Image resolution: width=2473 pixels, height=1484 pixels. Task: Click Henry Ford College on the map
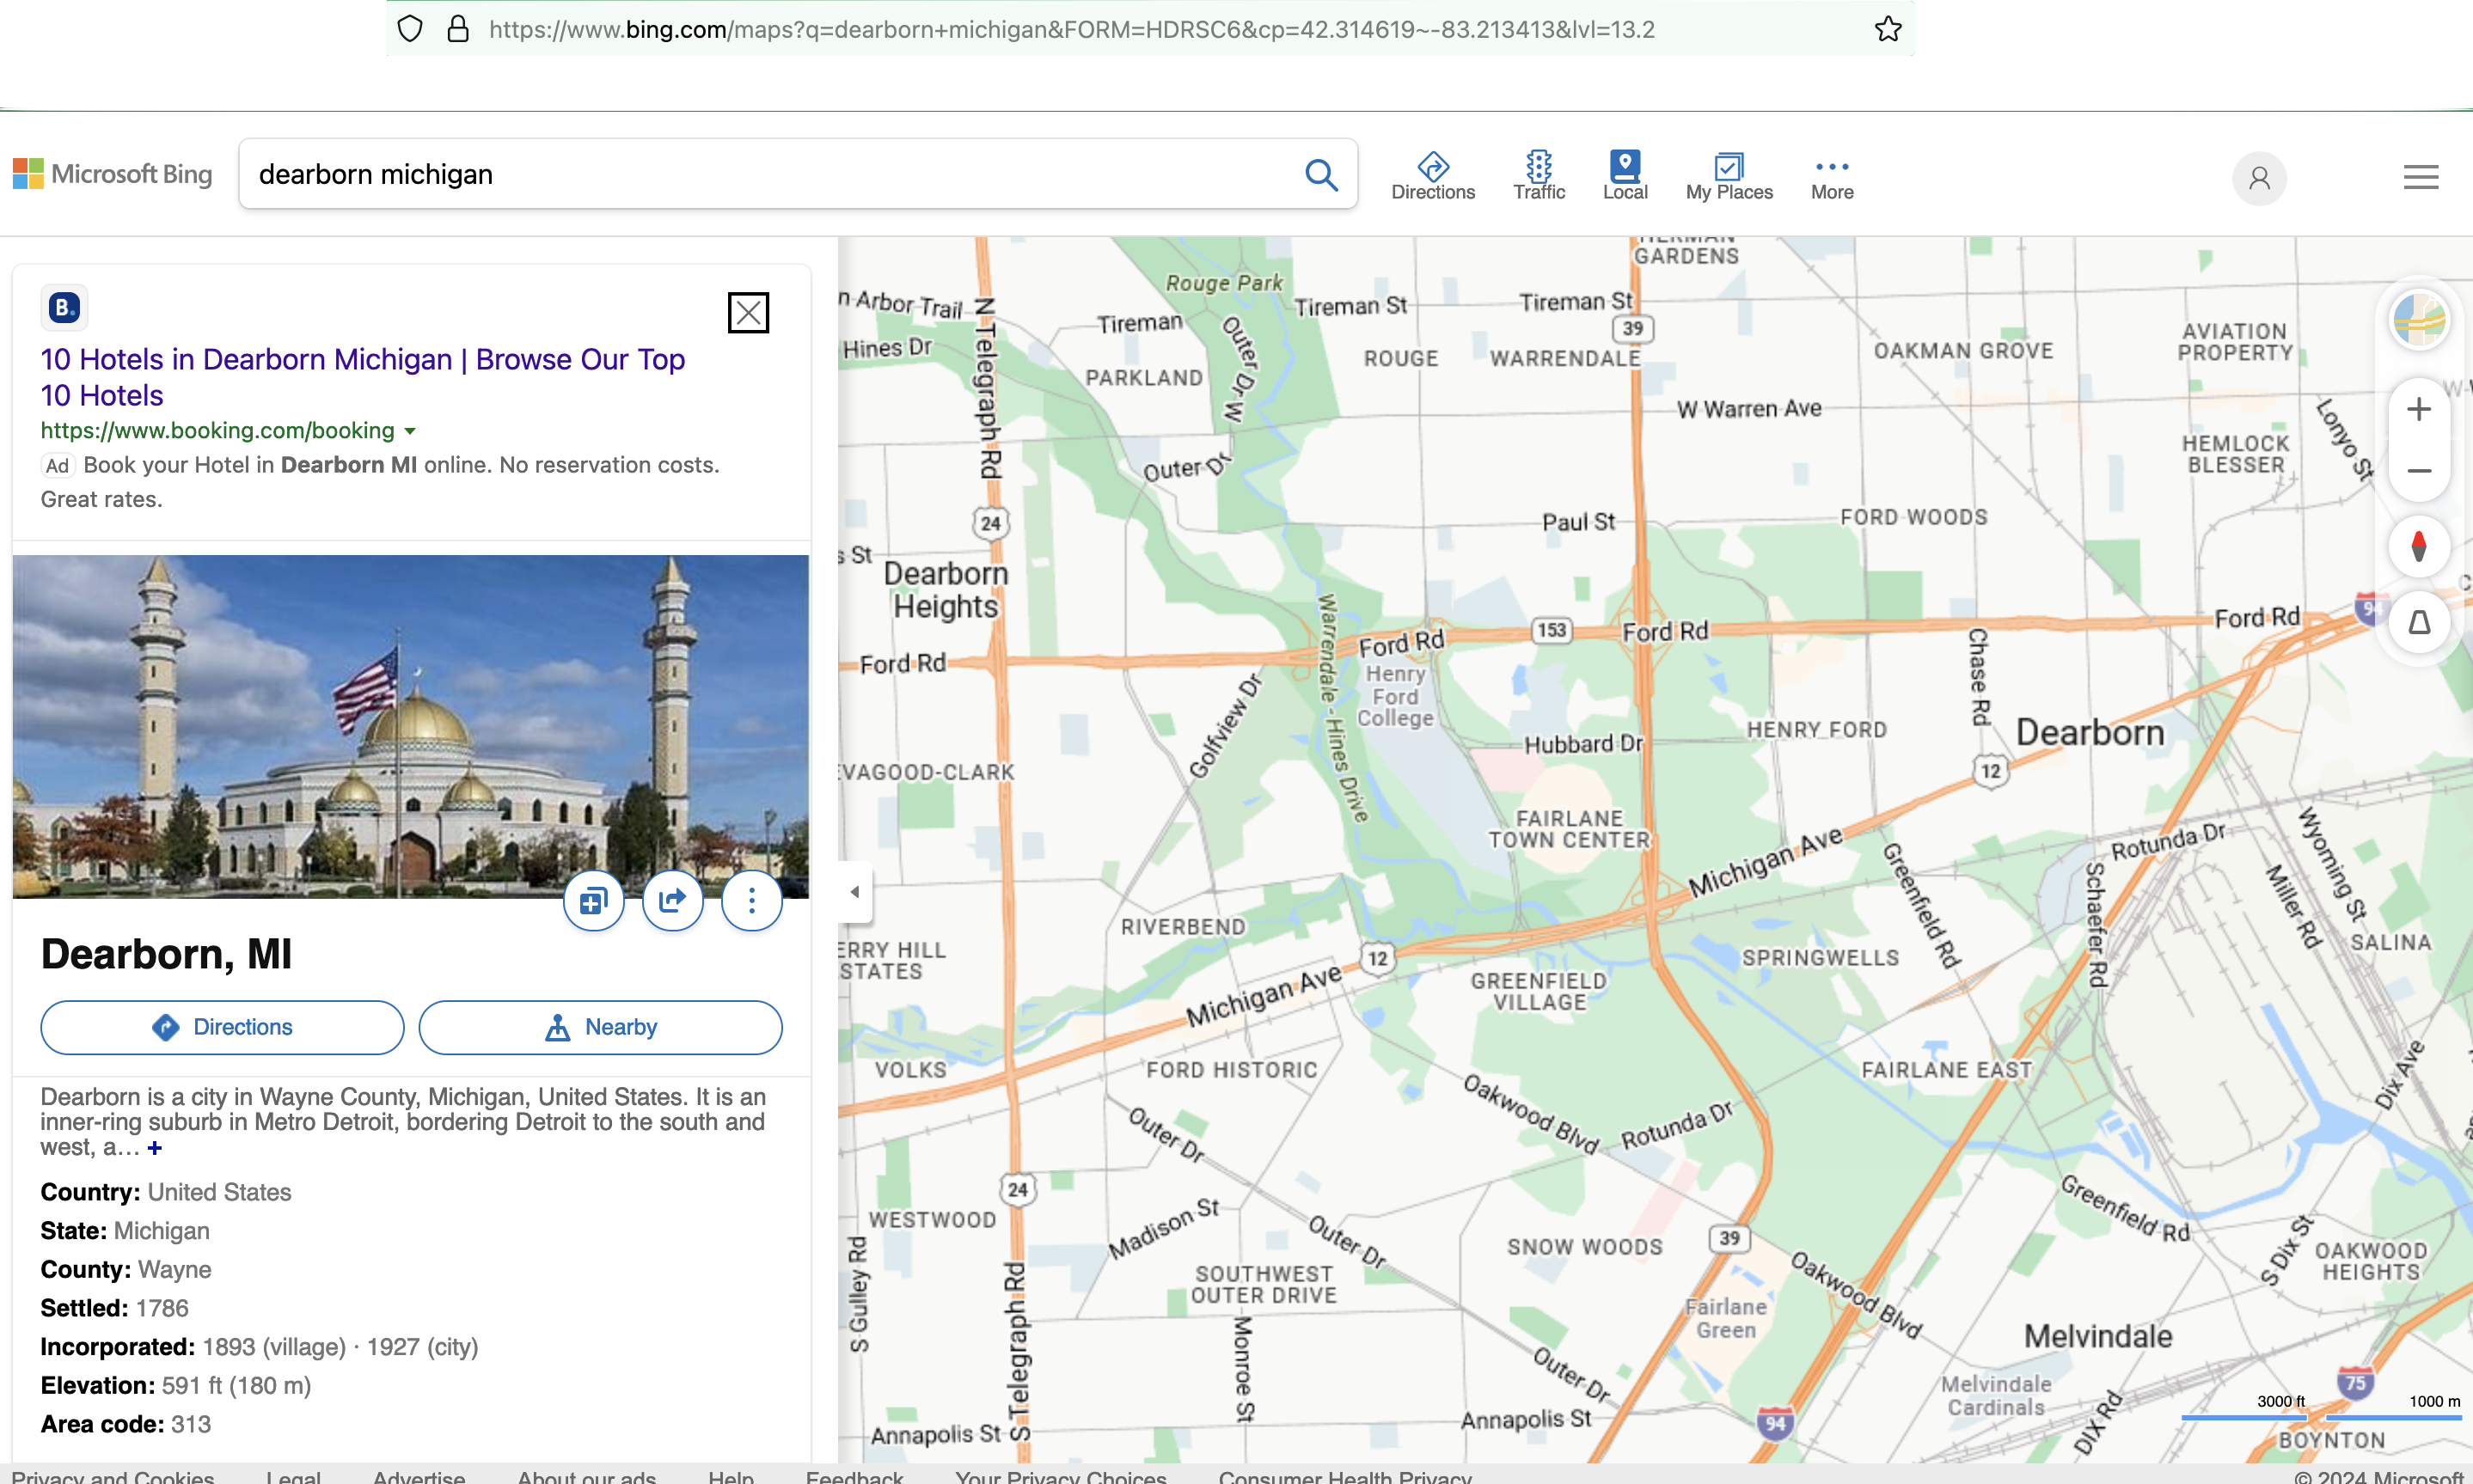coord(1394,696)
